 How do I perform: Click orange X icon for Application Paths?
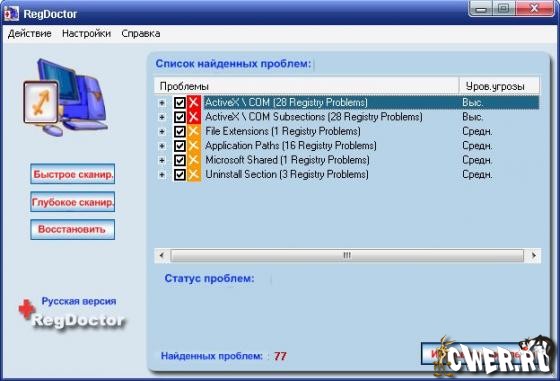[x=194, y=146]
